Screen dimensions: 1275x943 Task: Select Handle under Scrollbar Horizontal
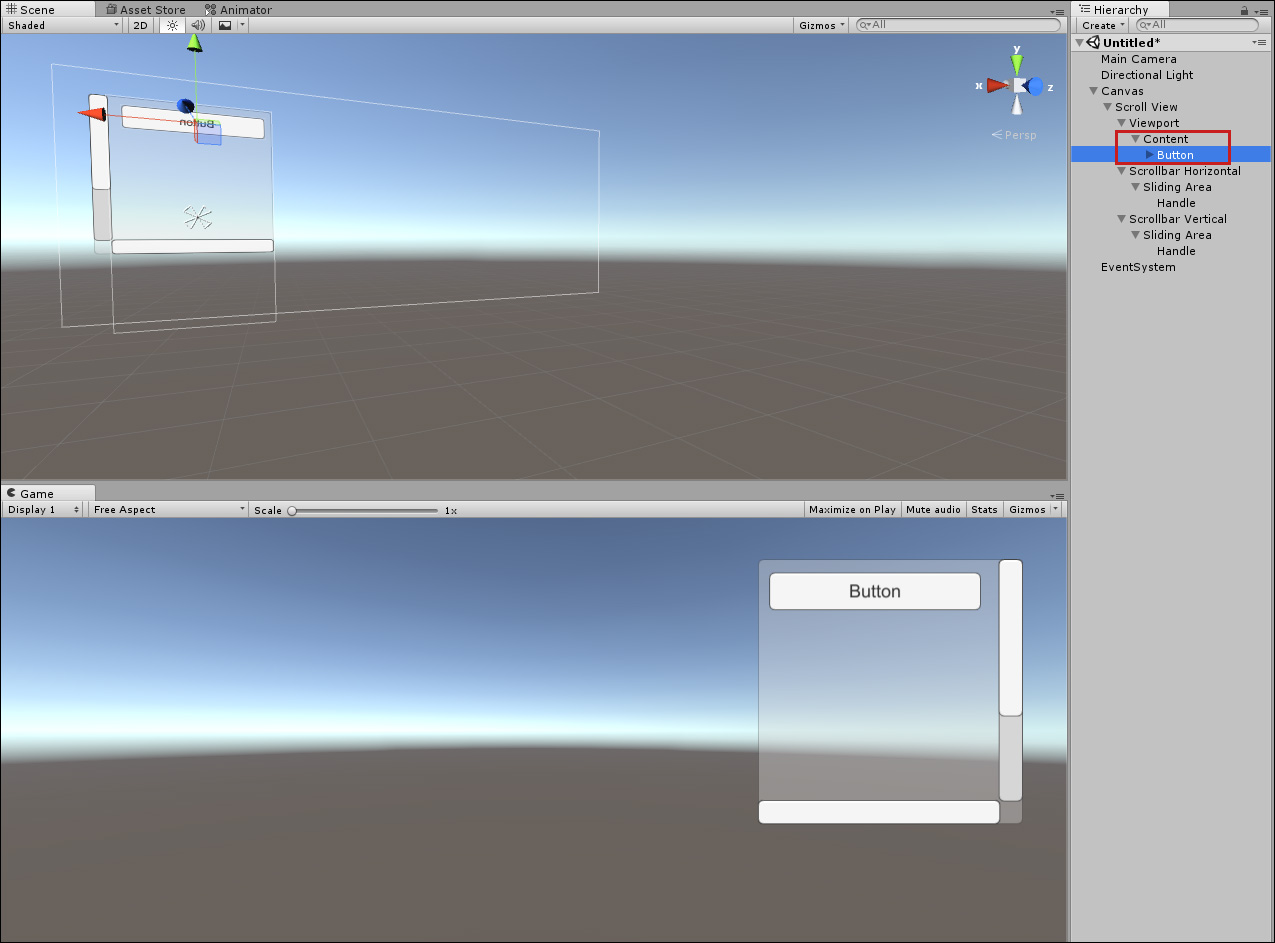click(1176, 203)
